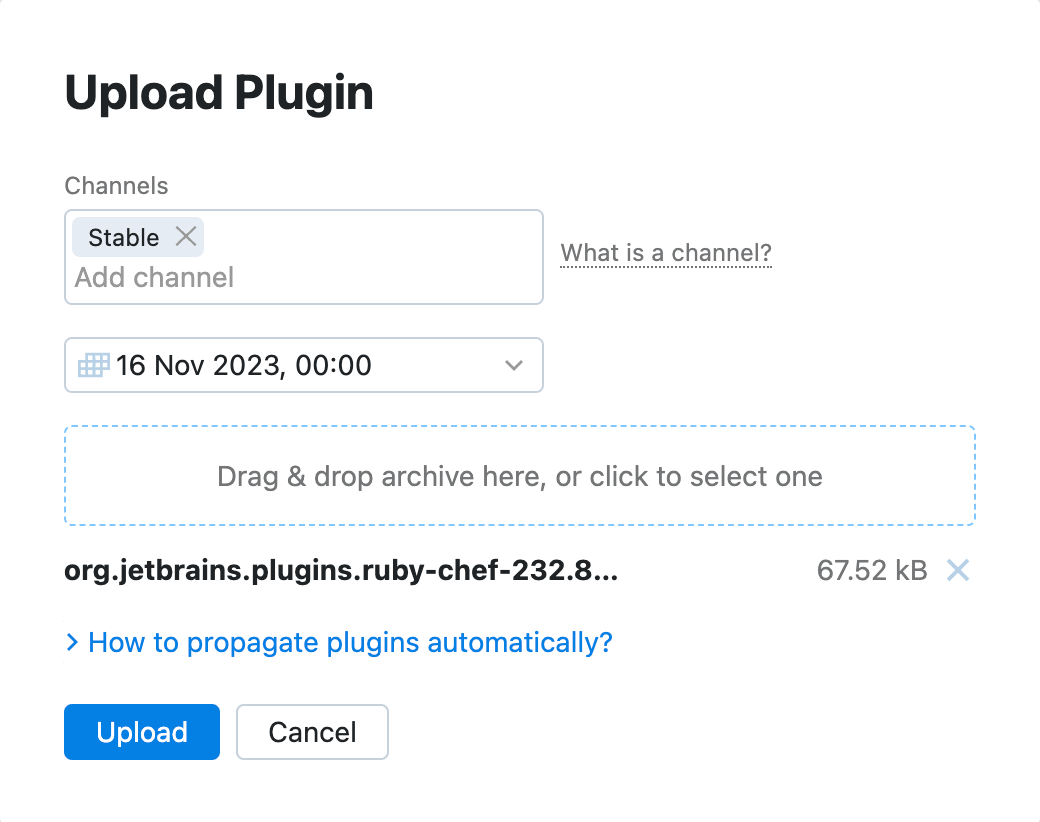This screenshot has width=1040, height=822.
Task: Click the Upload Plugin dialog title
Action: tap(219, 92)
